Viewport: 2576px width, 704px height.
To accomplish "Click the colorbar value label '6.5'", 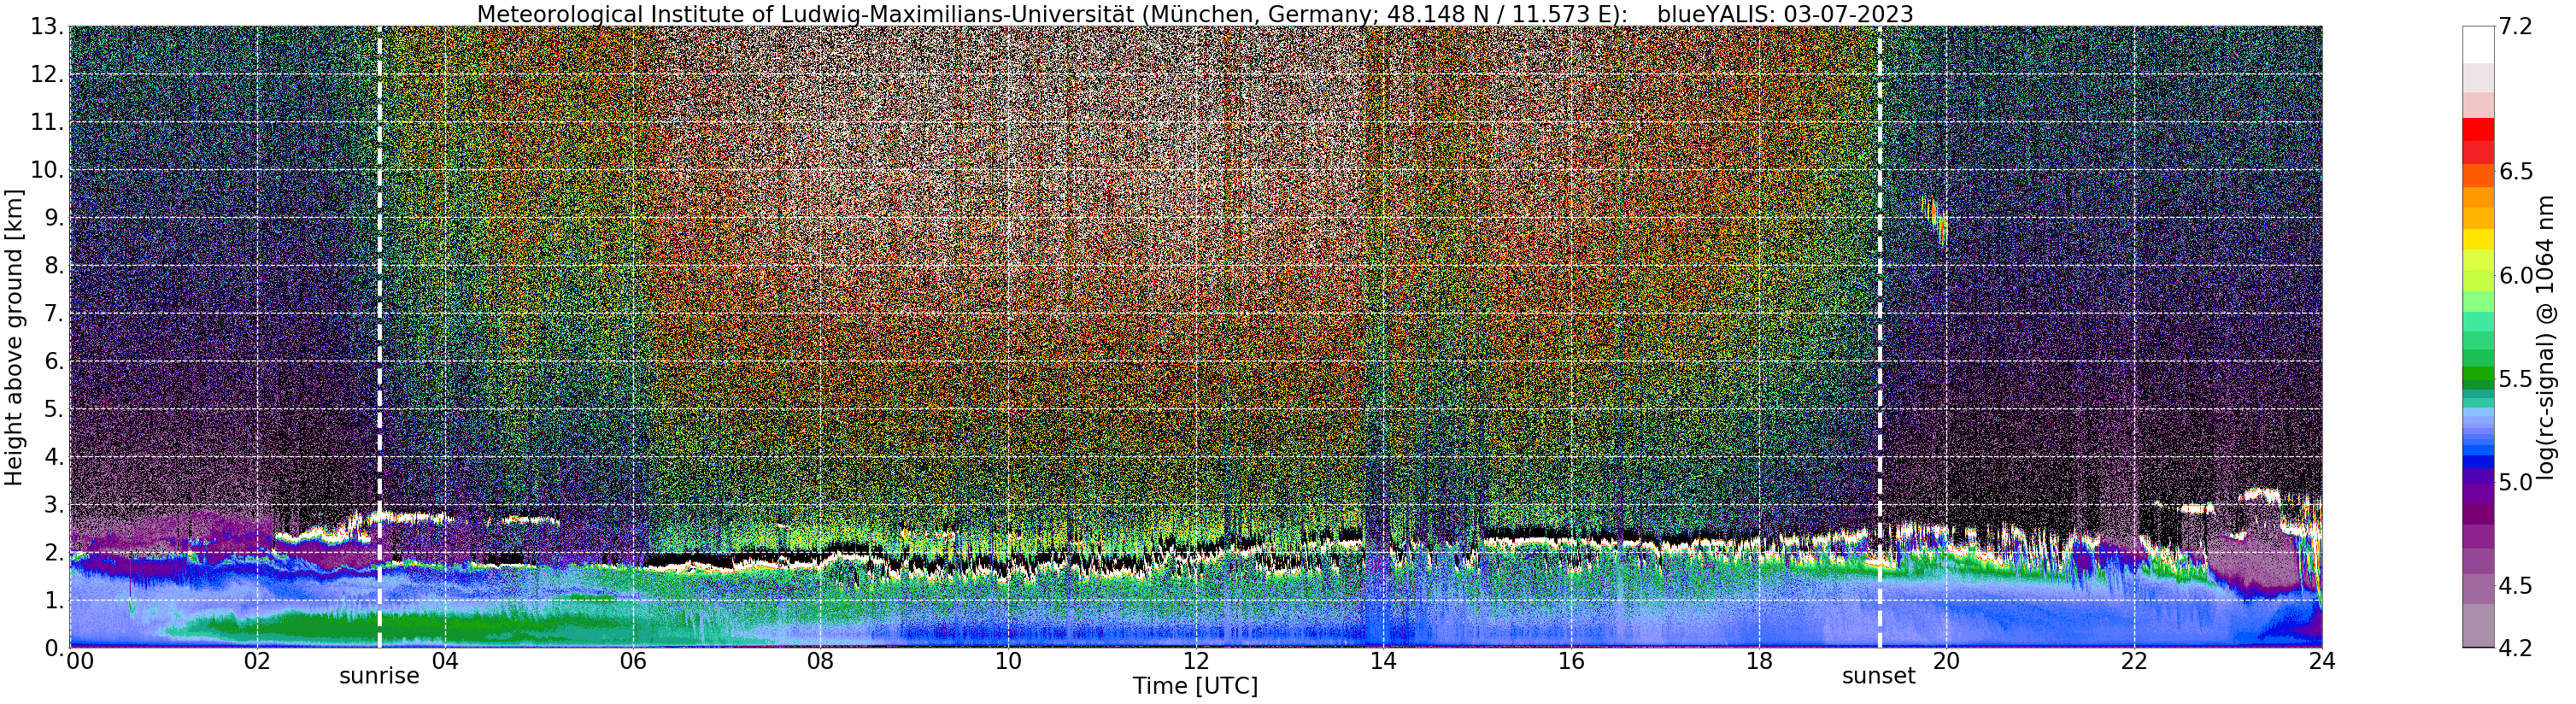I will click(2515, 171).
